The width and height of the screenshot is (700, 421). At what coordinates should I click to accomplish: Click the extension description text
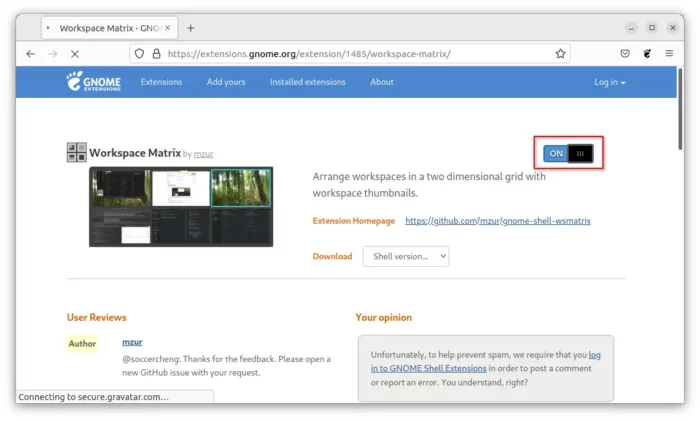tap(429, 185)
